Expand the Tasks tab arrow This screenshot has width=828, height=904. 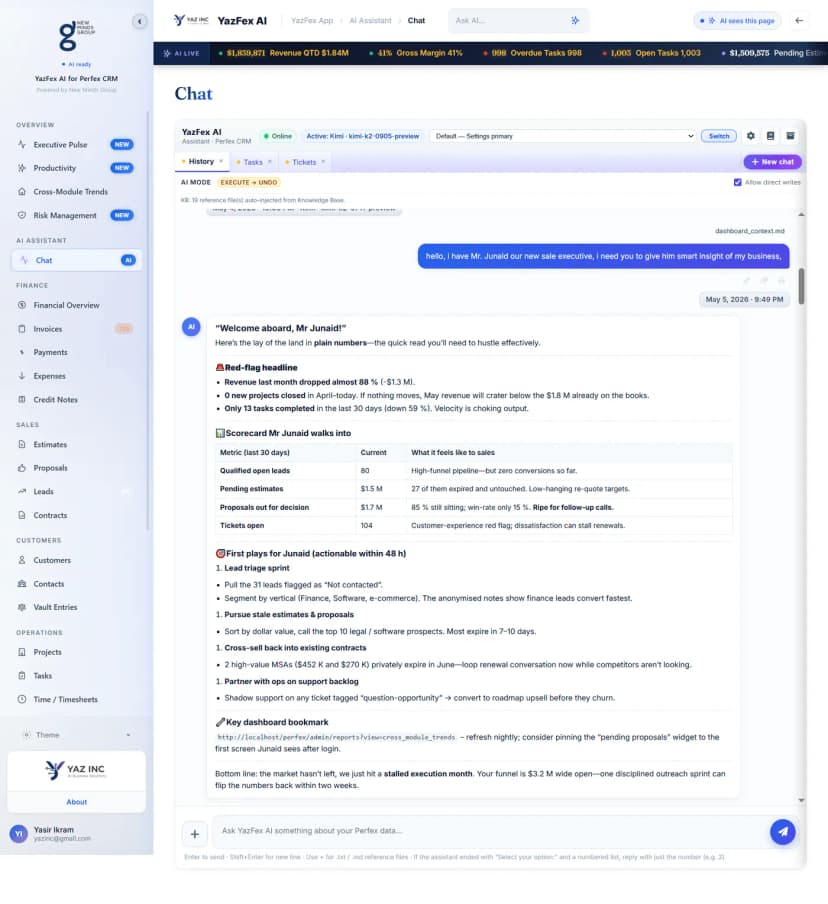tap(270, 163)
